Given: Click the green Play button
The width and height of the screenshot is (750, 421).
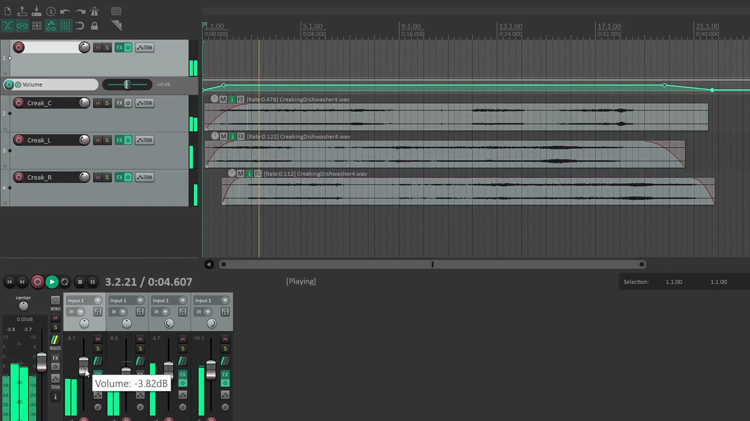Looking at the screenshot, I should pyautogui.click(x=52, y=282).
